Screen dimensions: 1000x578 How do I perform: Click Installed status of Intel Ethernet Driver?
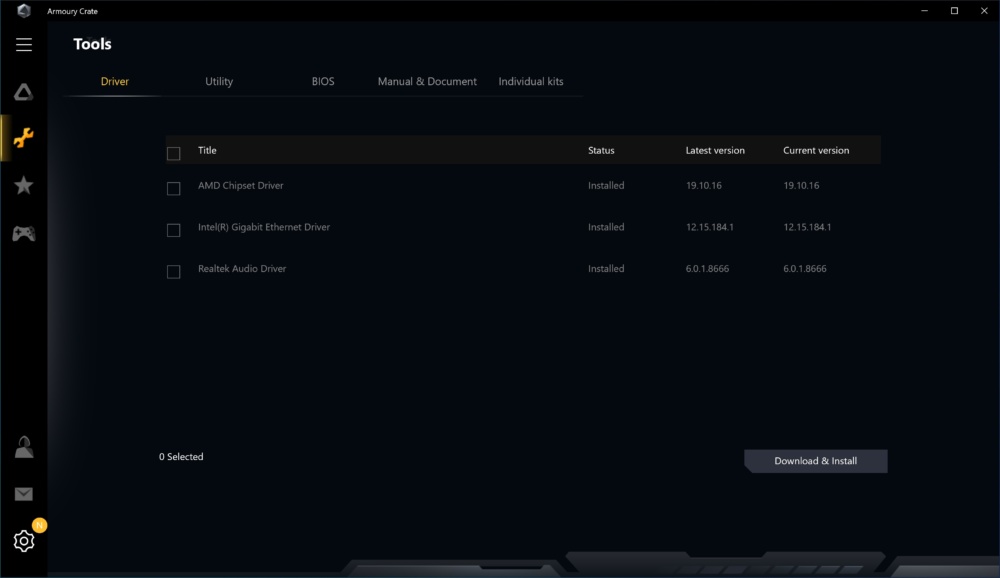(606, 227)
